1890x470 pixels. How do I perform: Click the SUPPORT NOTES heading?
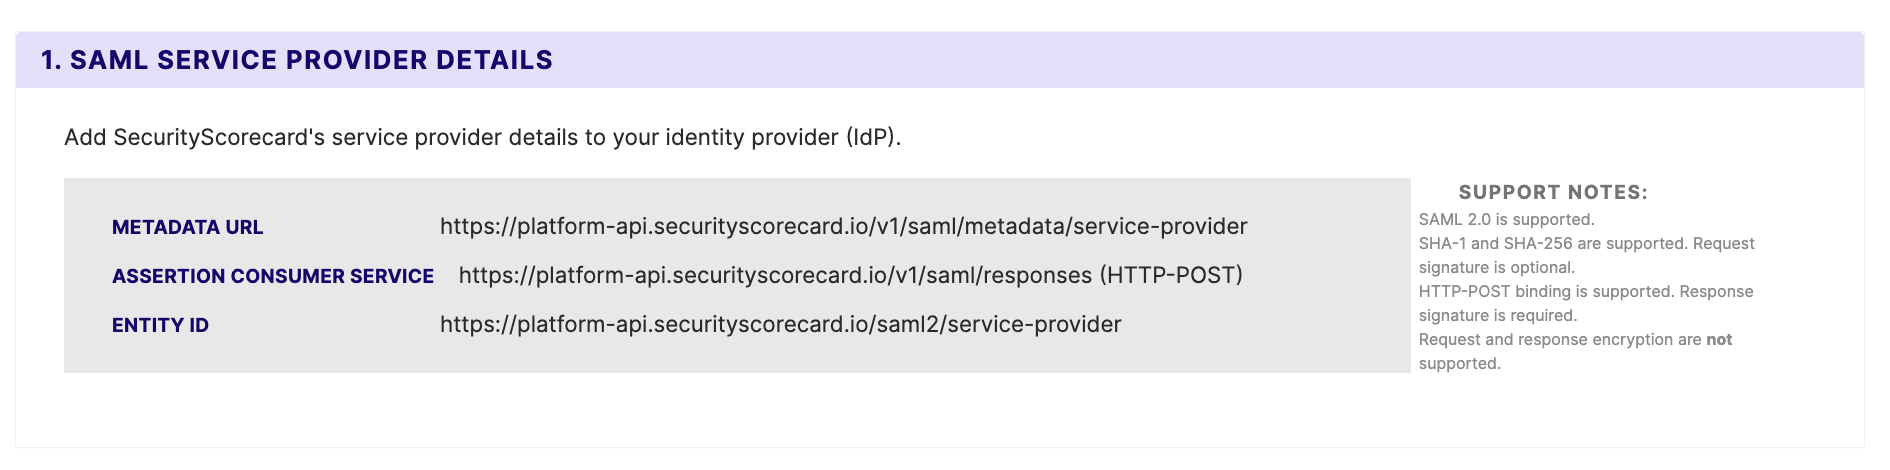click(1553, 192)
